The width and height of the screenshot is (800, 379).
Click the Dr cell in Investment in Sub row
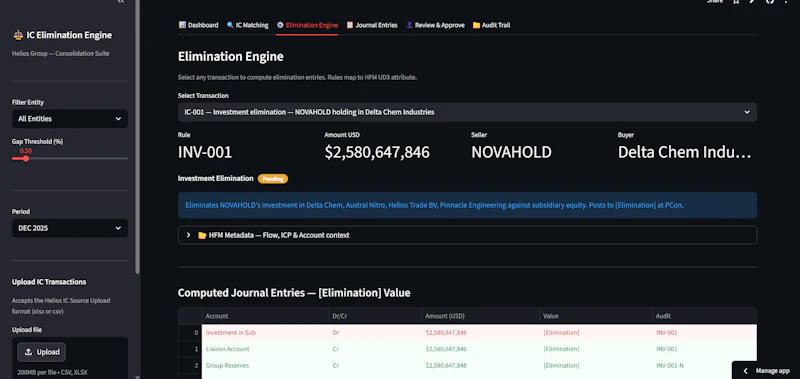[375, 333]
